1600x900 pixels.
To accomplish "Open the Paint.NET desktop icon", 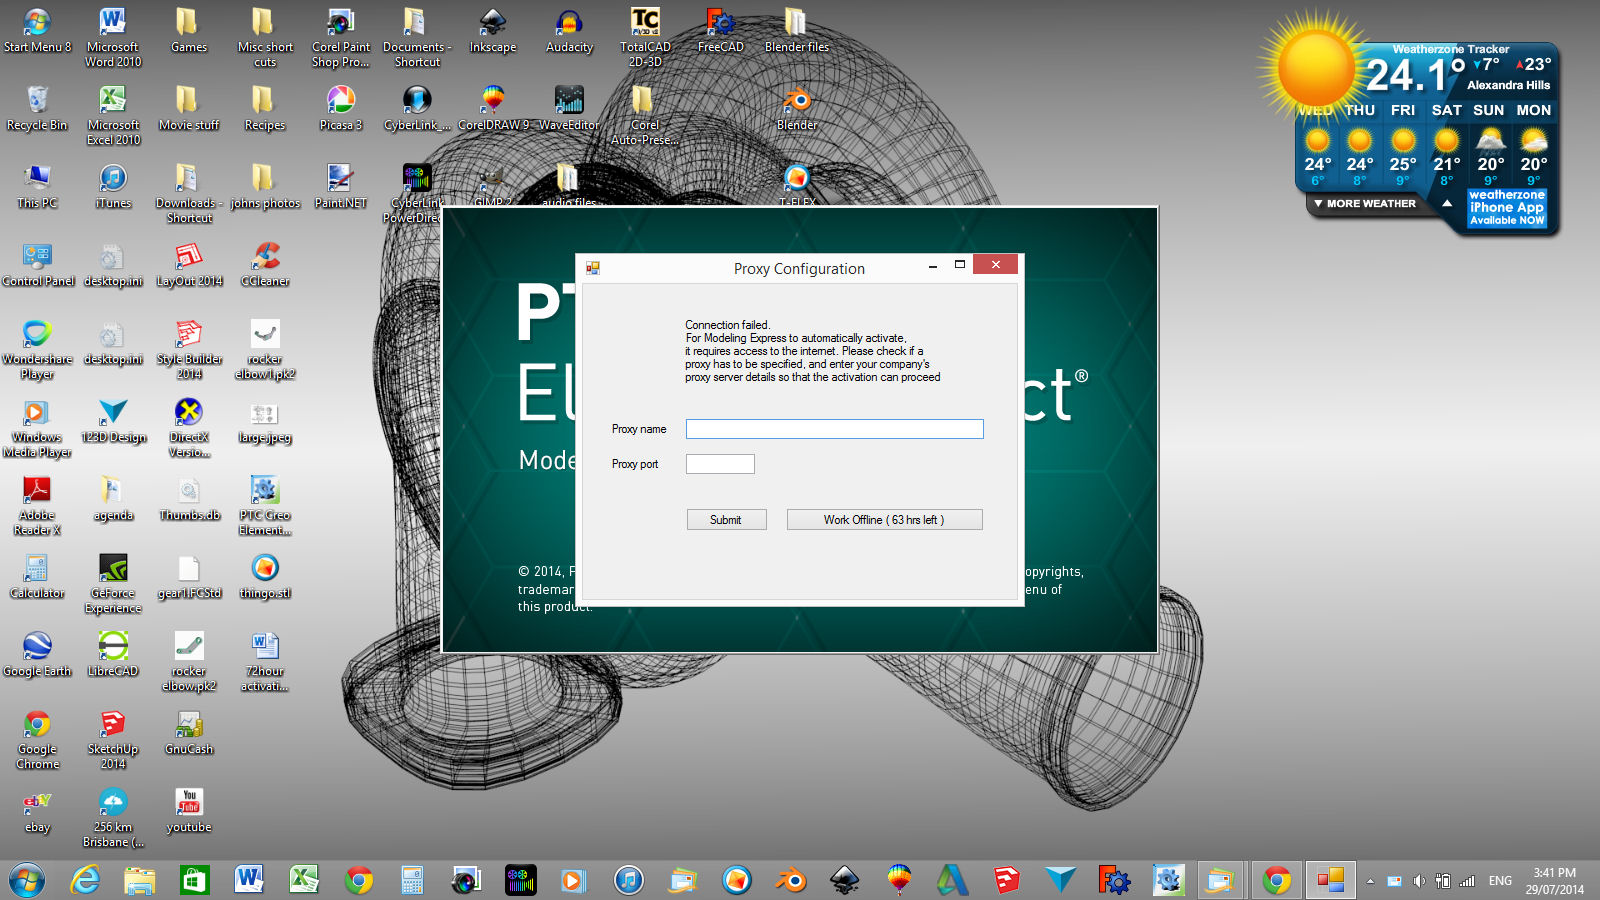I will coord(341,186).
